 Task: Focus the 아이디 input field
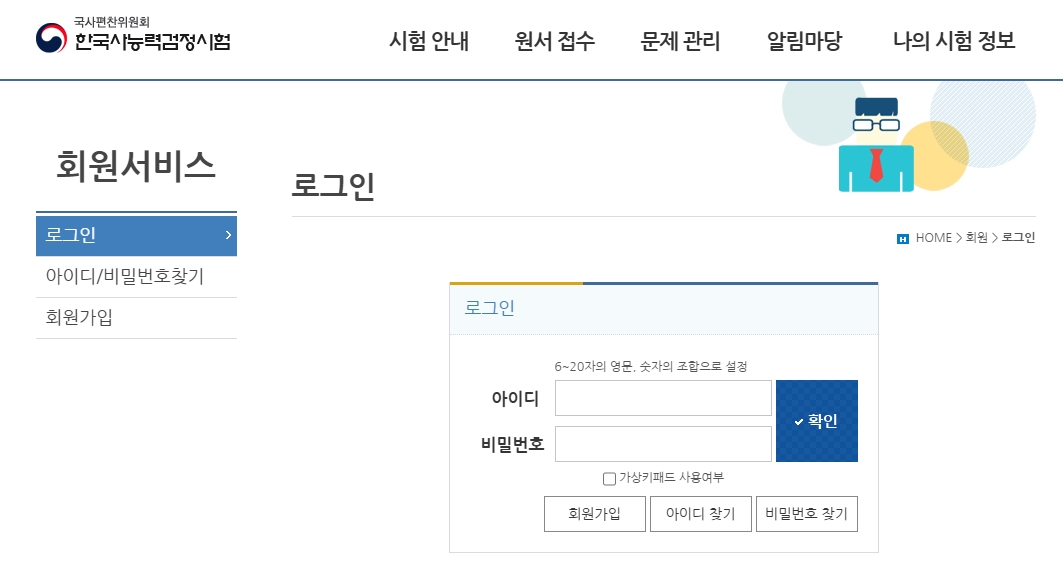pyautogui.click(x=663, y=398)
